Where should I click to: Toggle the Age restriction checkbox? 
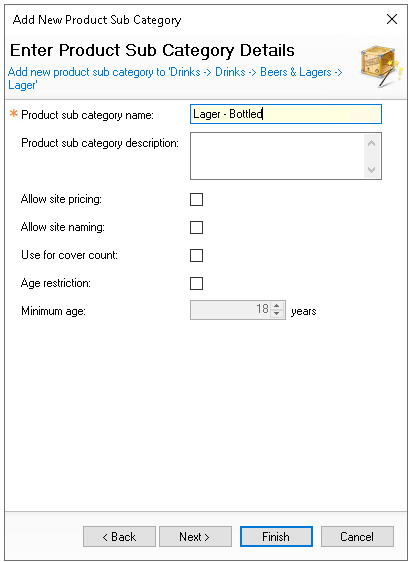pos(196,284)
